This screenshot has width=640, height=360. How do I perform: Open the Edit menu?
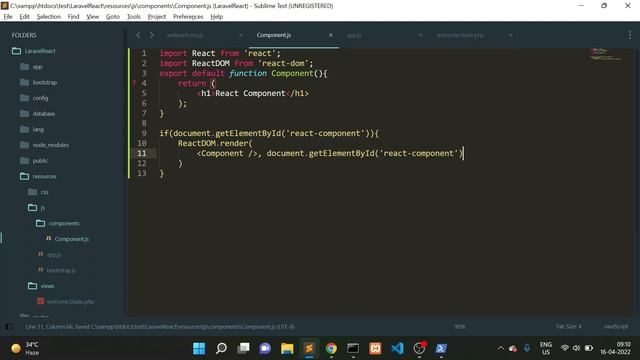(x=24, y=17)
